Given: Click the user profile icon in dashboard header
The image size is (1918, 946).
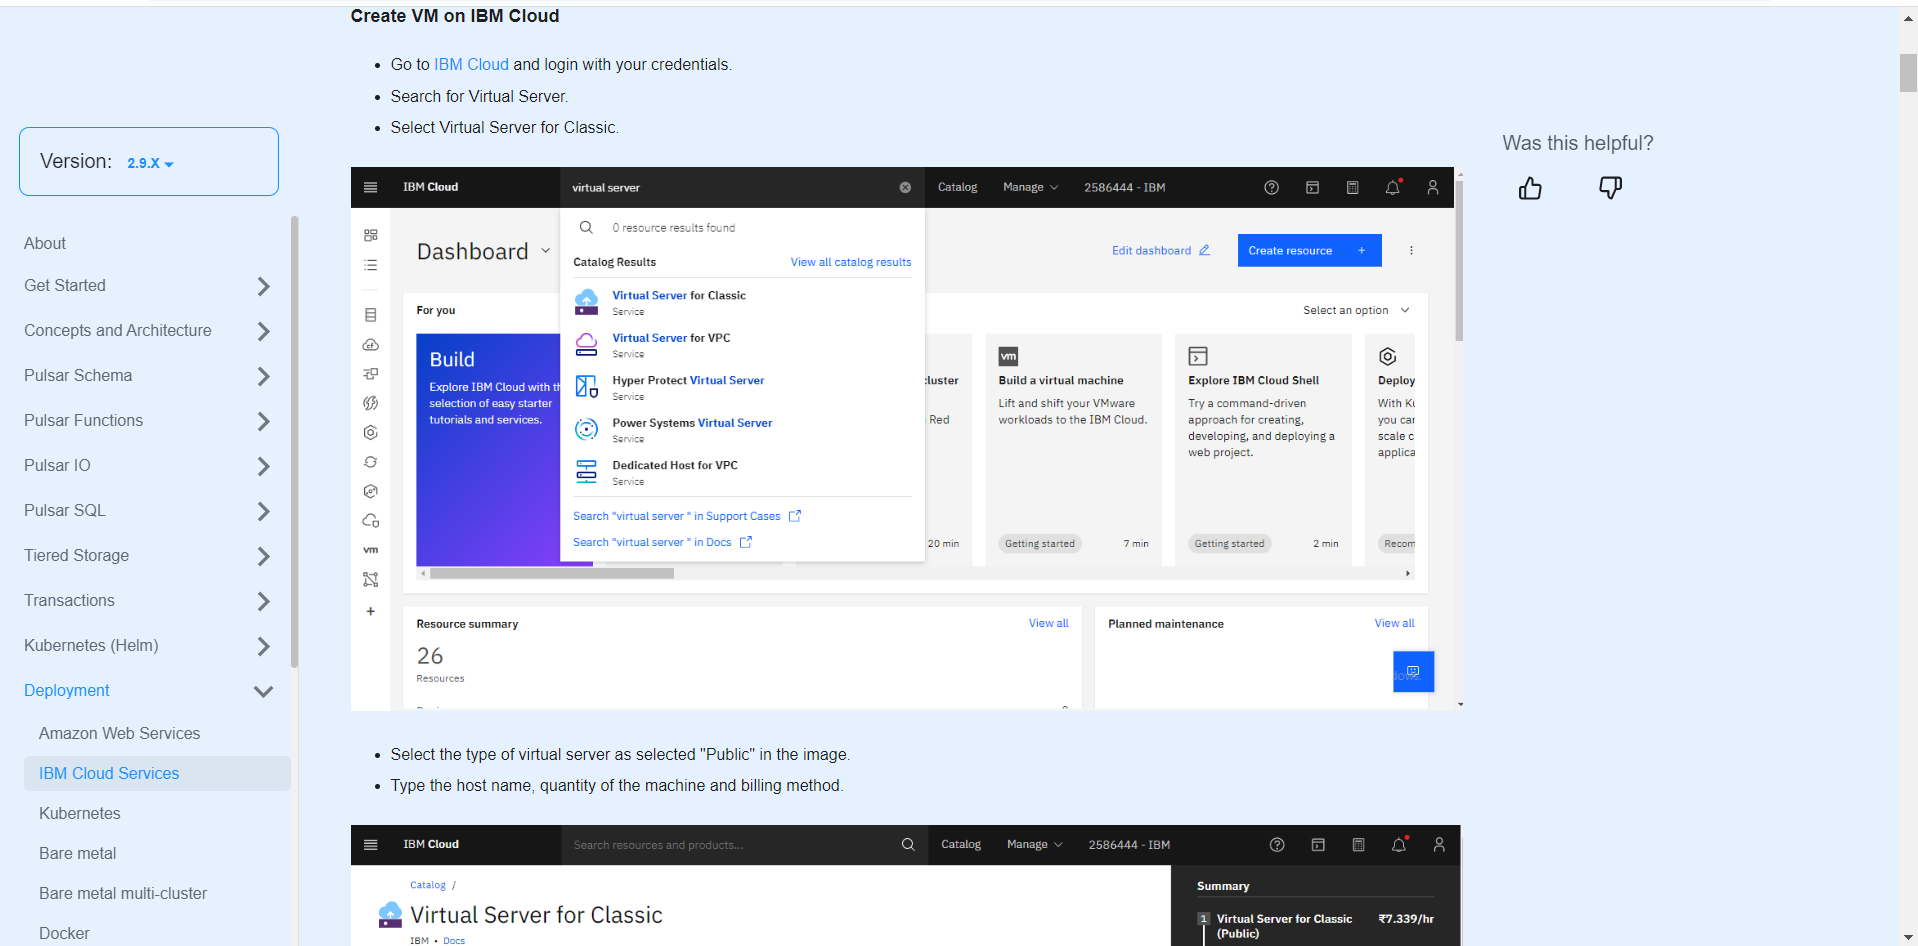Looking at the screenshot, I should [1432, 187].
